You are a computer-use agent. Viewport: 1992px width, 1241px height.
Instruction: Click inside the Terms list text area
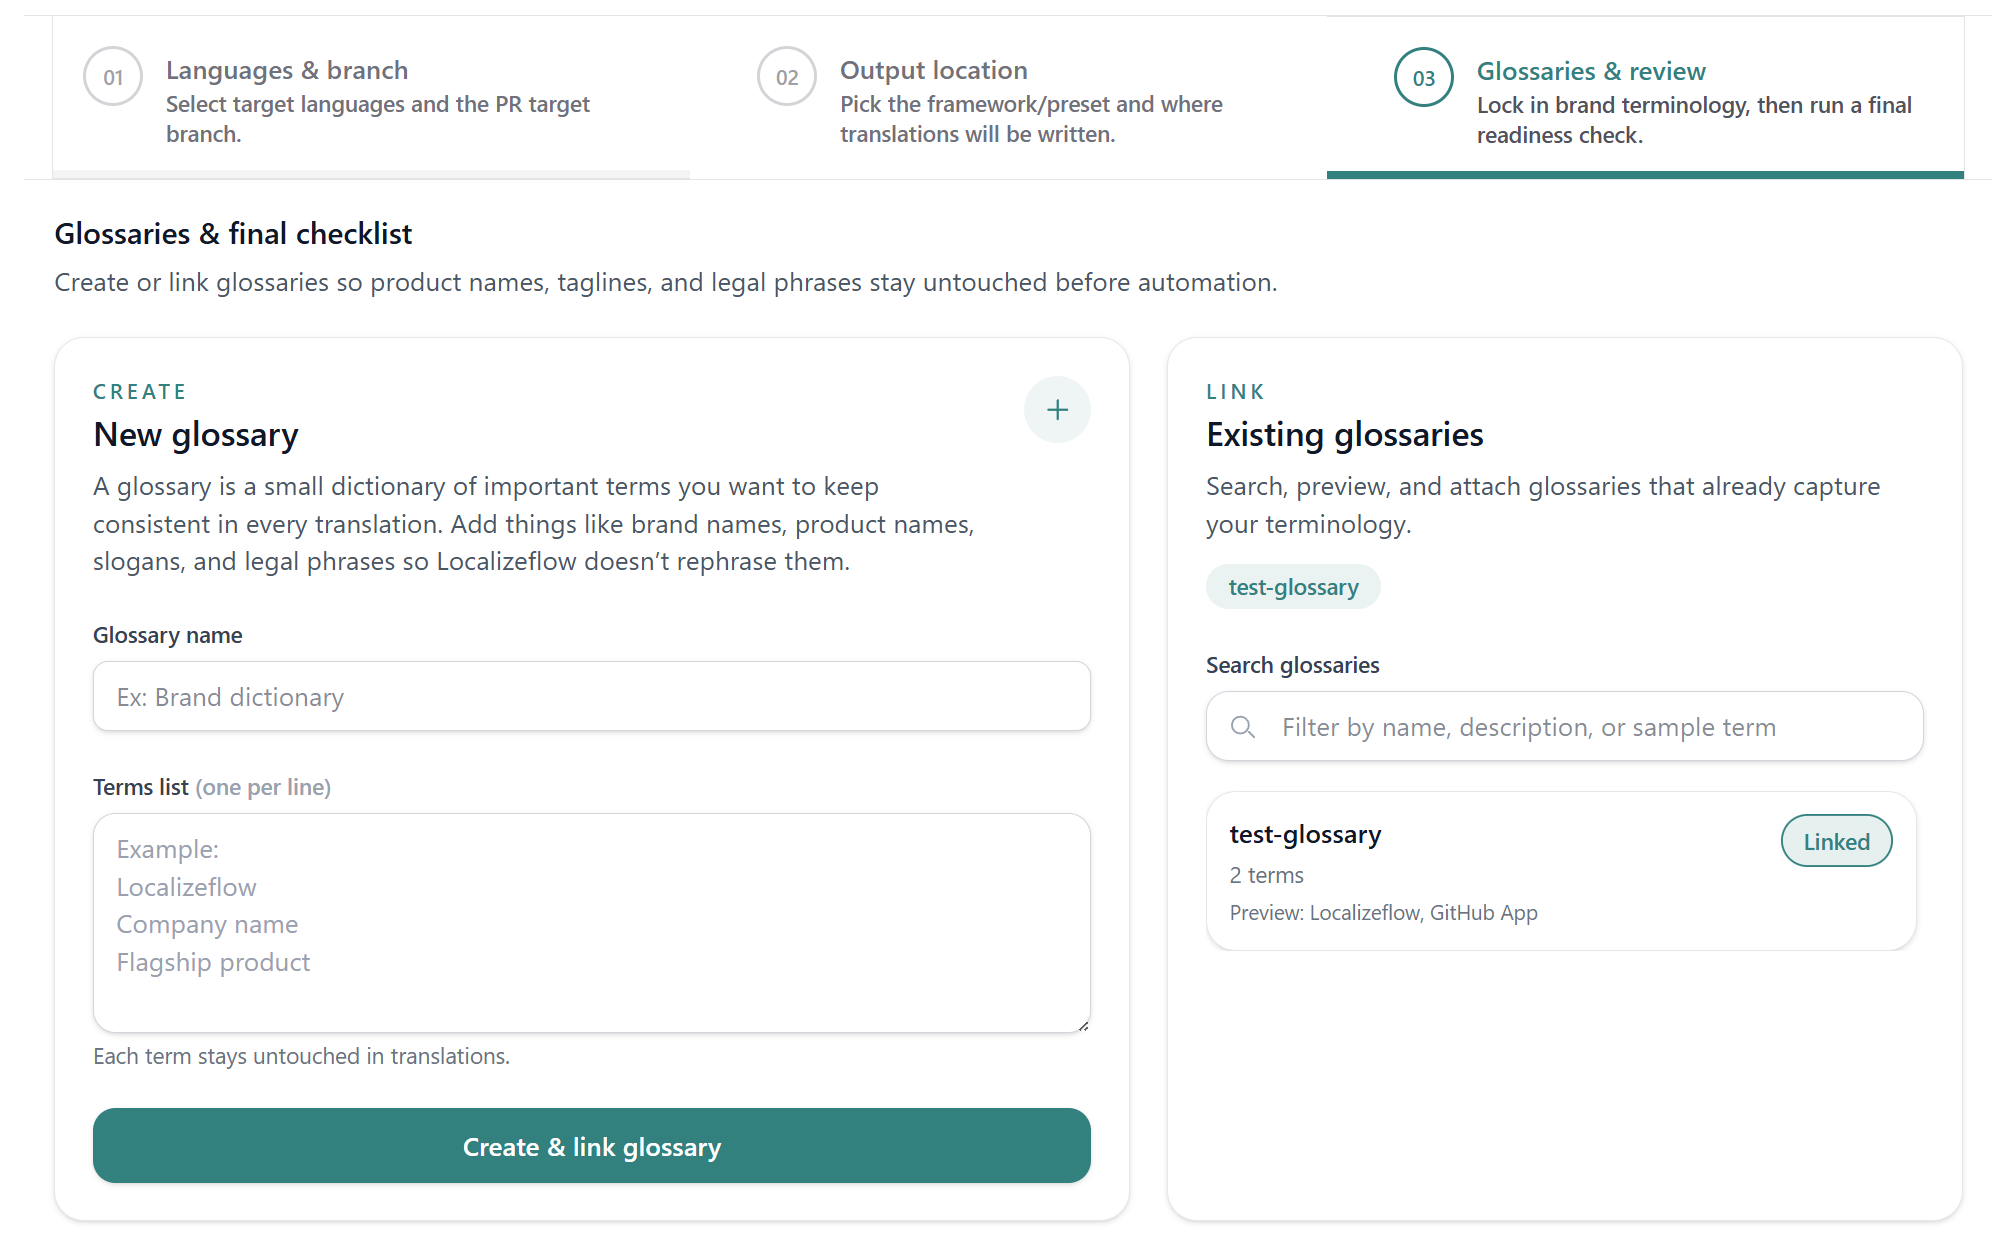click(x=591, y=920)
